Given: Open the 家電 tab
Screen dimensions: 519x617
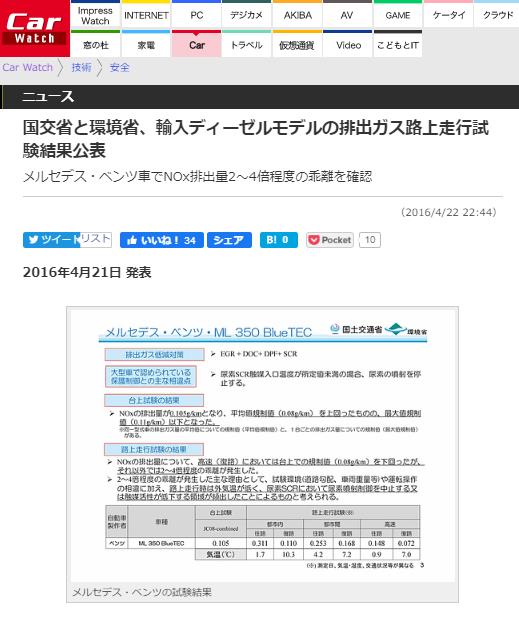Looking at the screenshot, I should pos(146,44).
